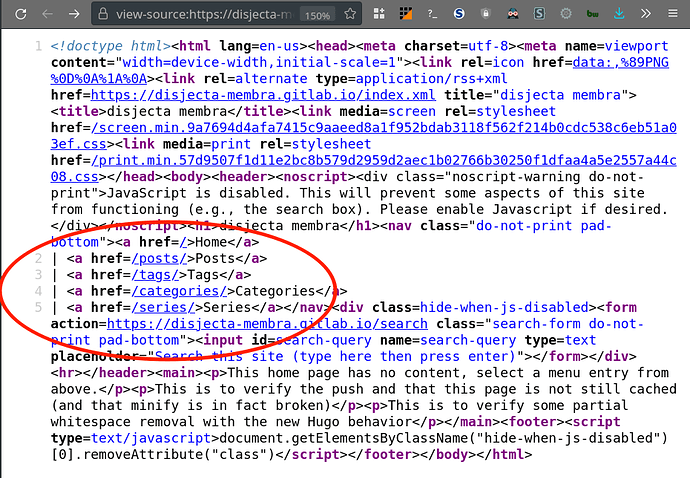Click the <!doctype html> declaration text
This screenshot has height=478, width=690.
111,46
